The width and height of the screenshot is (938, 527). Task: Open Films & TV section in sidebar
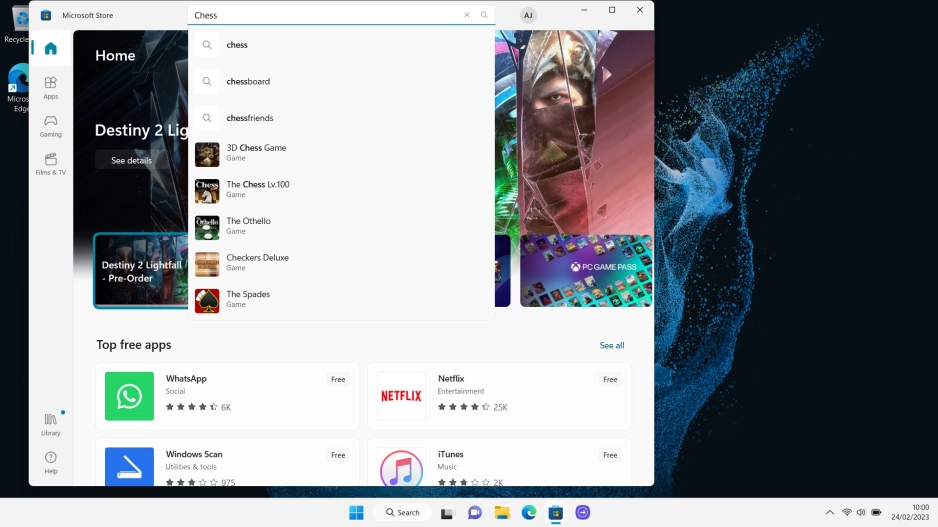click(x=51, y=164)
